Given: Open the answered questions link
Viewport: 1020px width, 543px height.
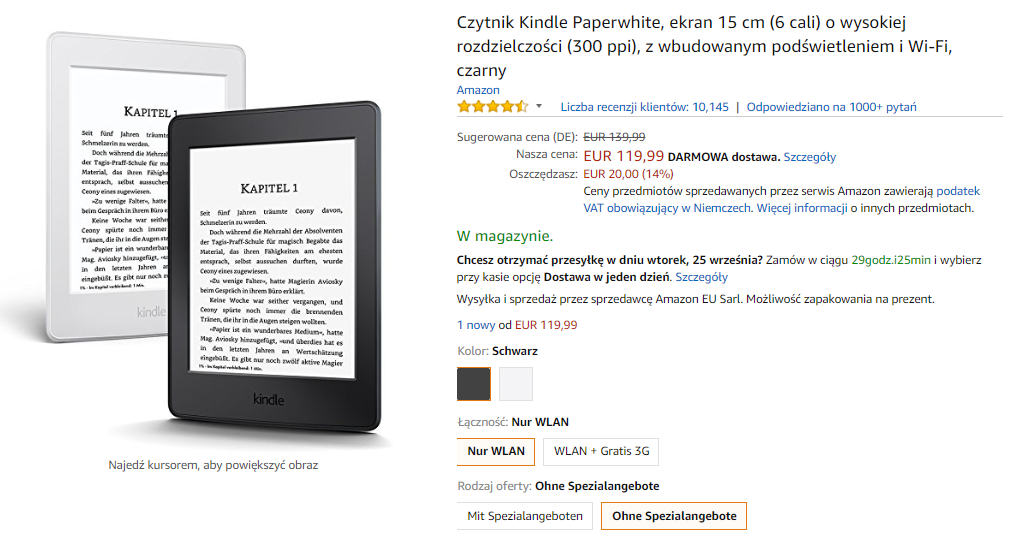Looking at the screenshot, I should coord(831,107).
